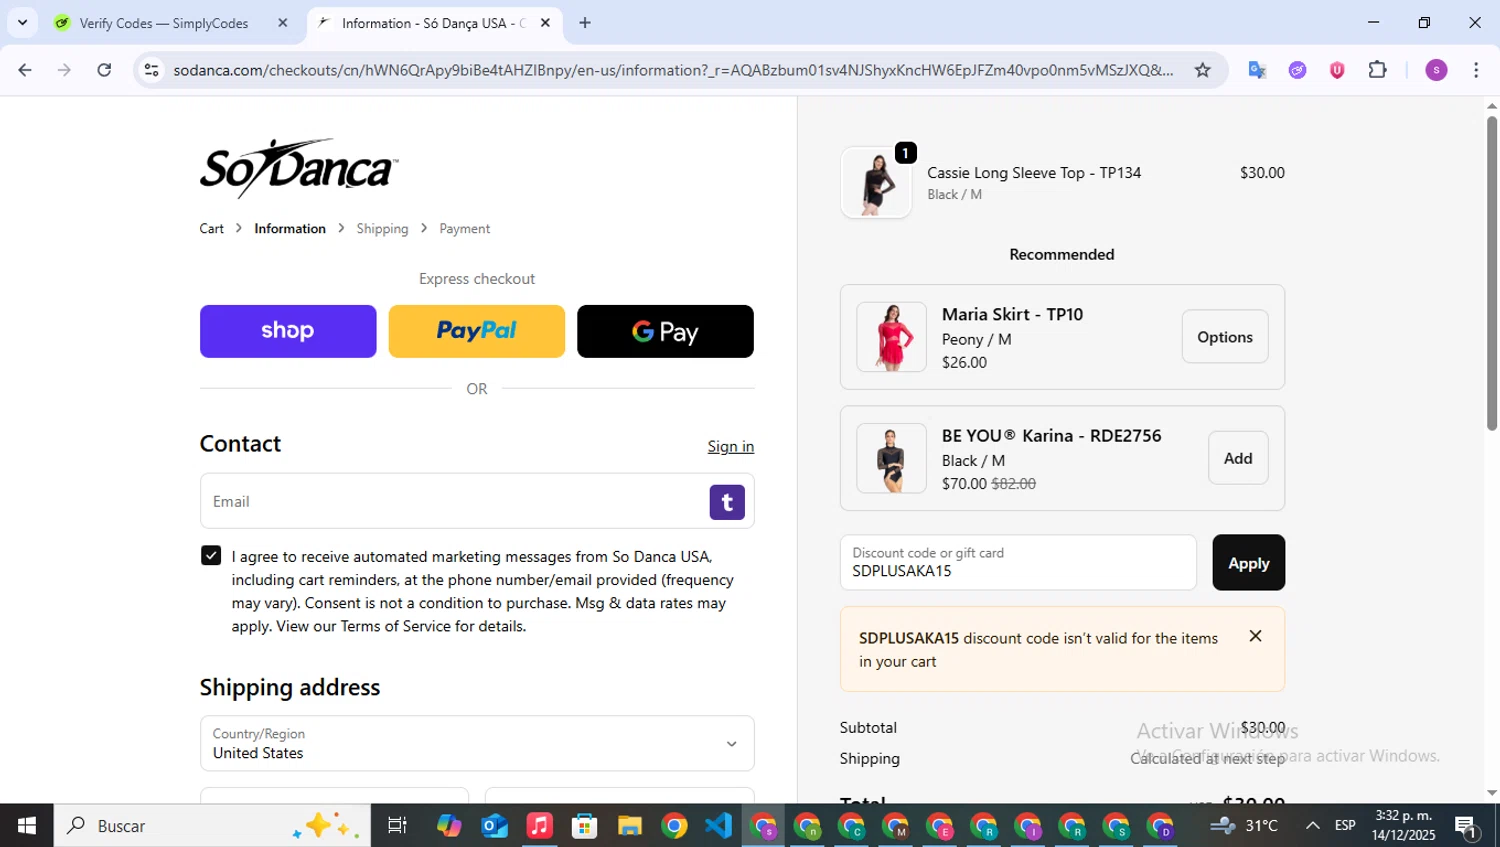Click the Cassie Long Sleeve Top - TP134 text

[1034, 173]
